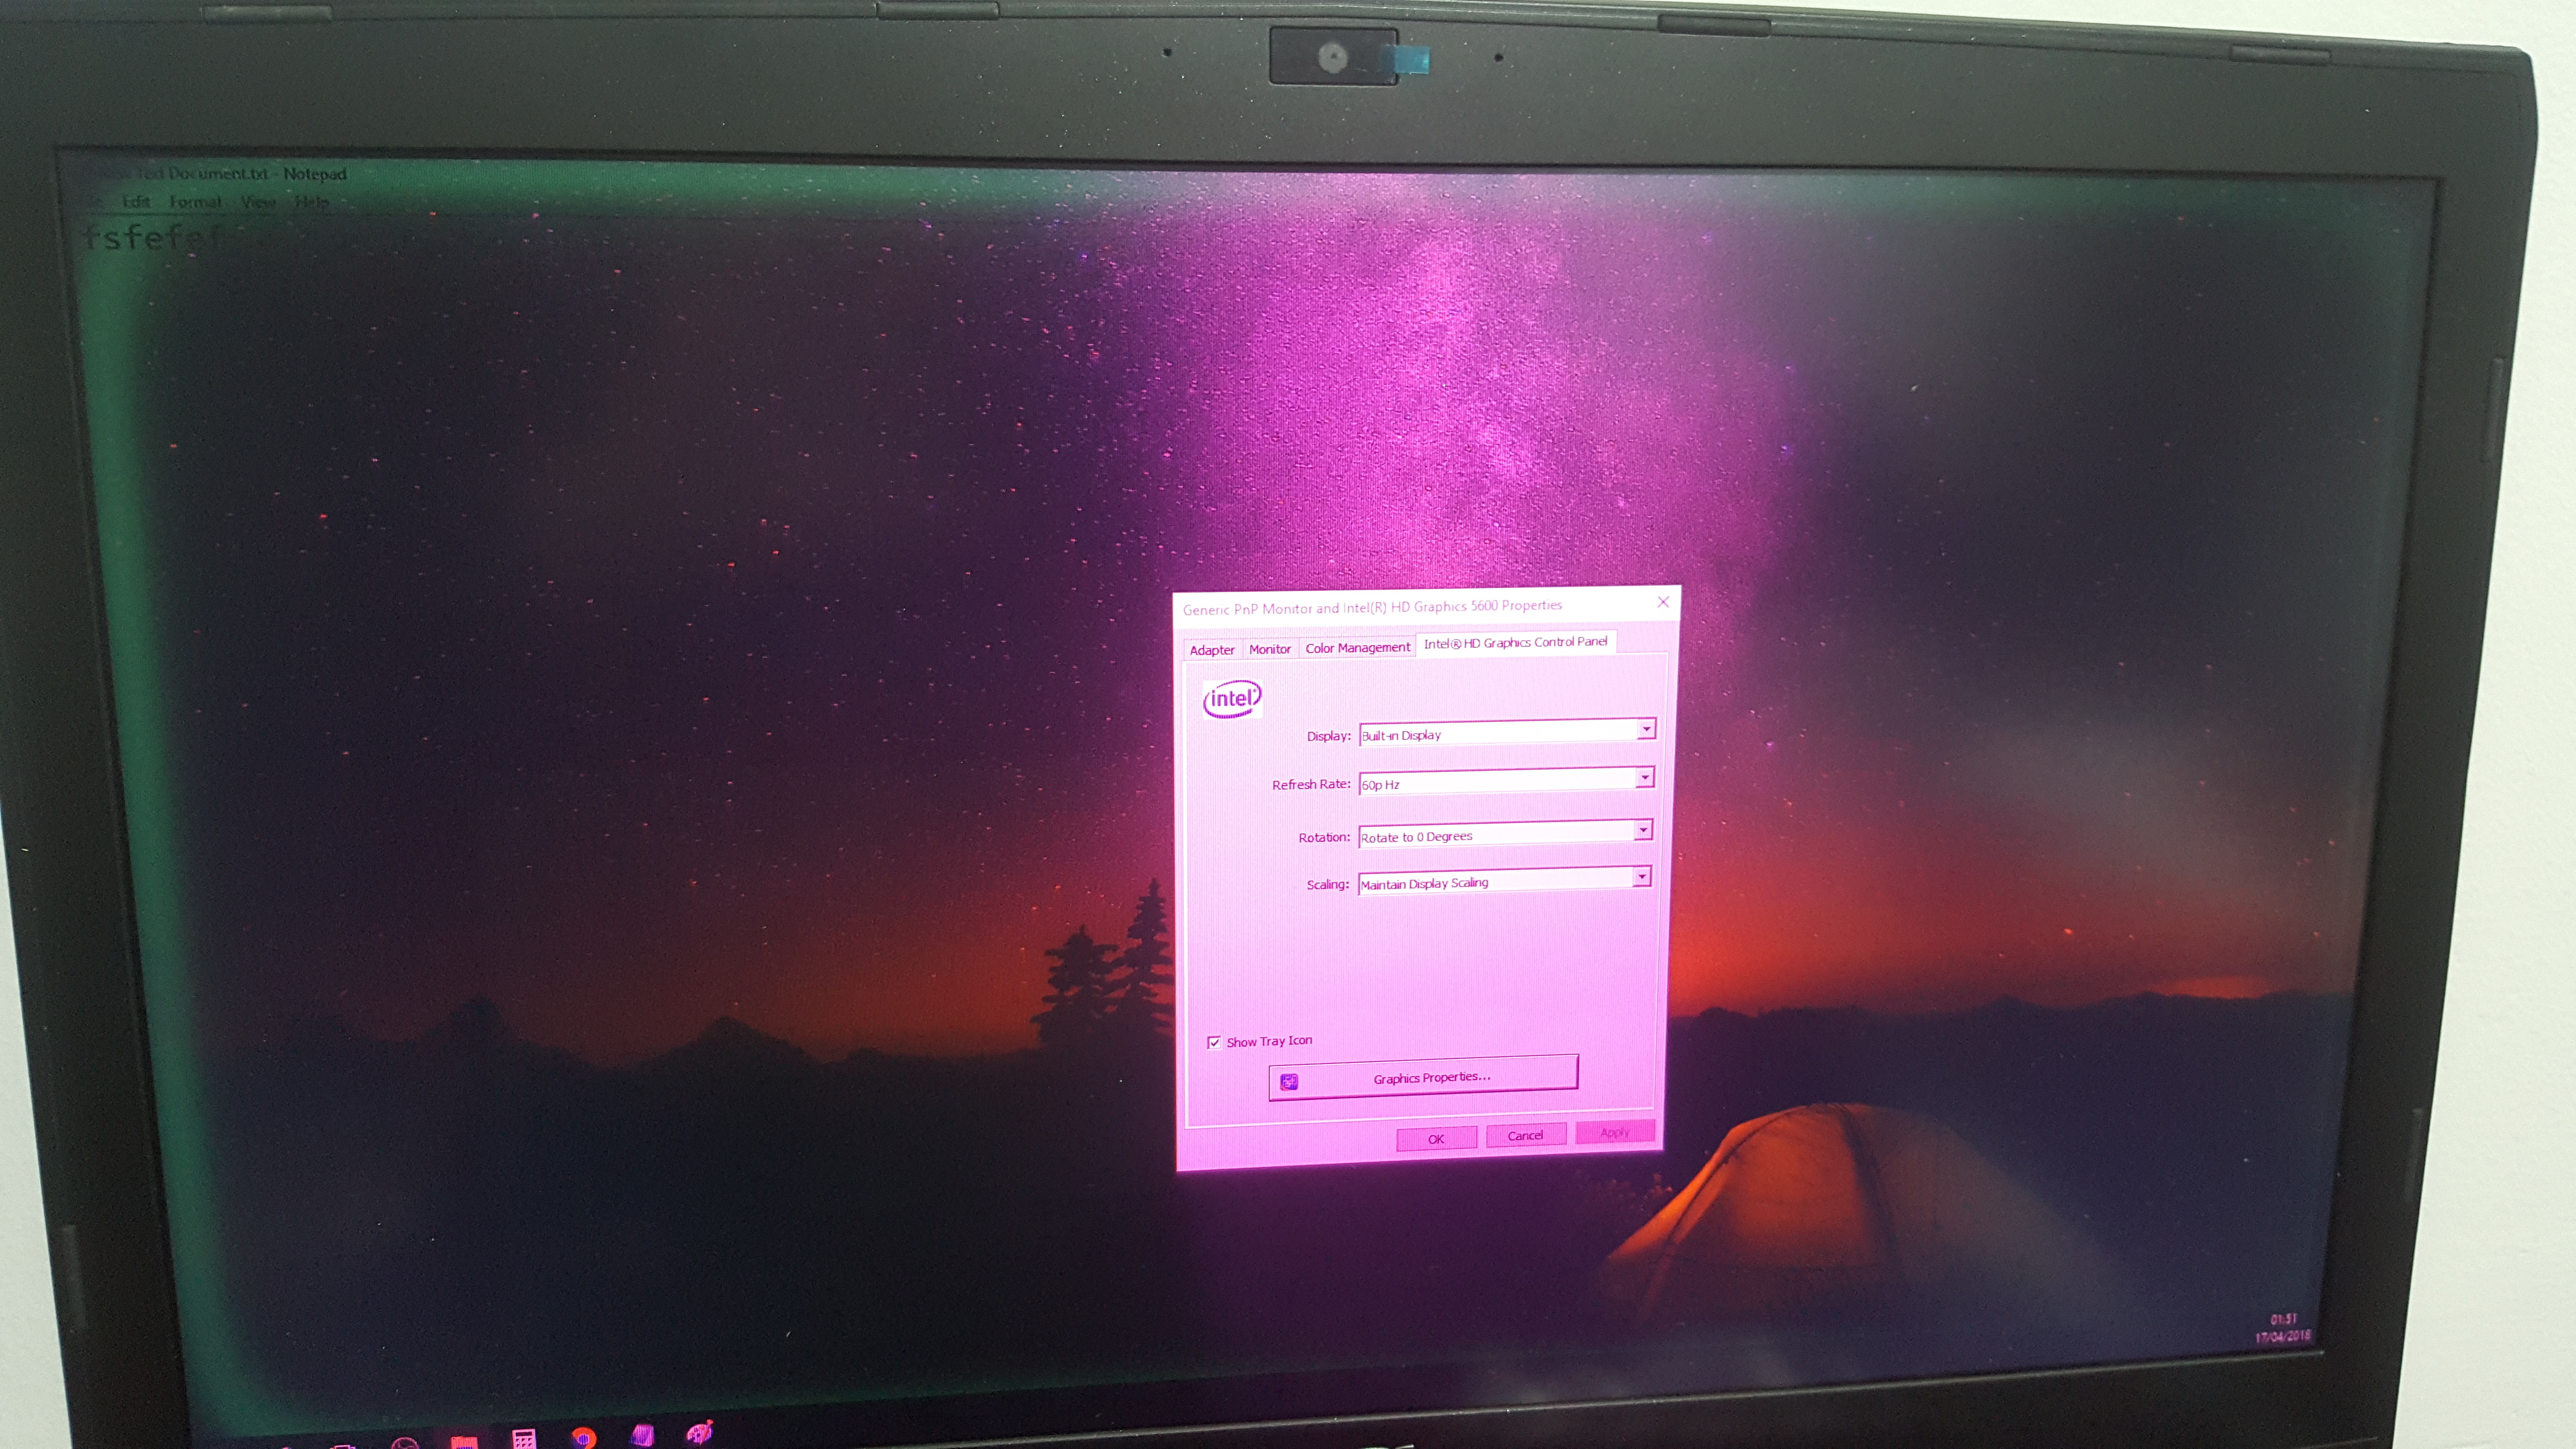Toggle the Show Tray Icon checkbox
The width and height of the screenshot is (2576, 1449).
[x=1214, y=1042]
